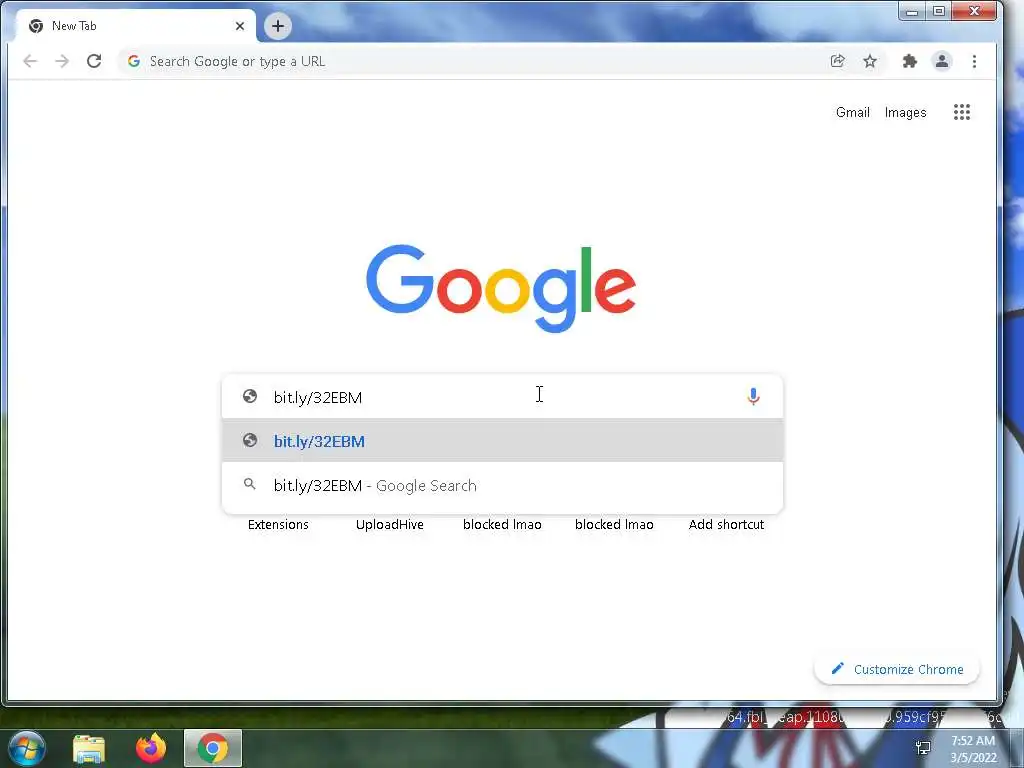This screenshot has width=1024, height=768.
Task: Minimize the Chrome window
Action: coord(912,11)
